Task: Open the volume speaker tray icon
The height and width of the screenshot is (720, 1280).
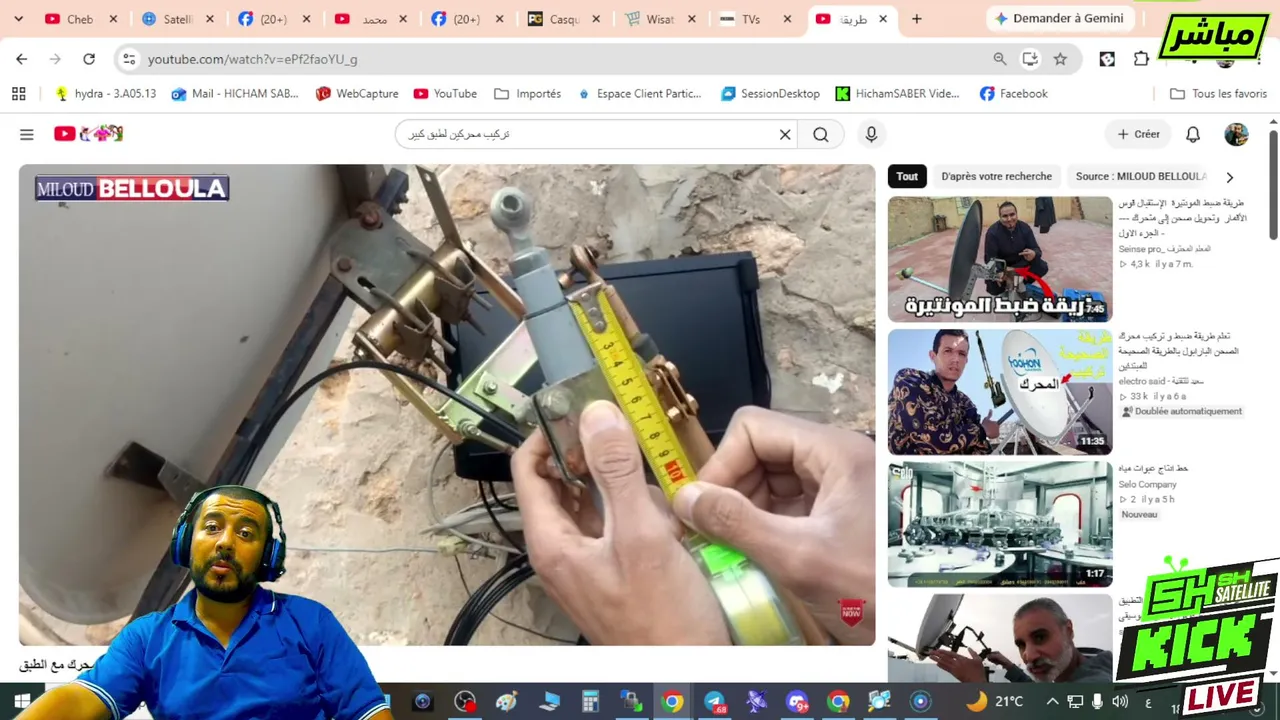Action: [x=1119, y=701]
